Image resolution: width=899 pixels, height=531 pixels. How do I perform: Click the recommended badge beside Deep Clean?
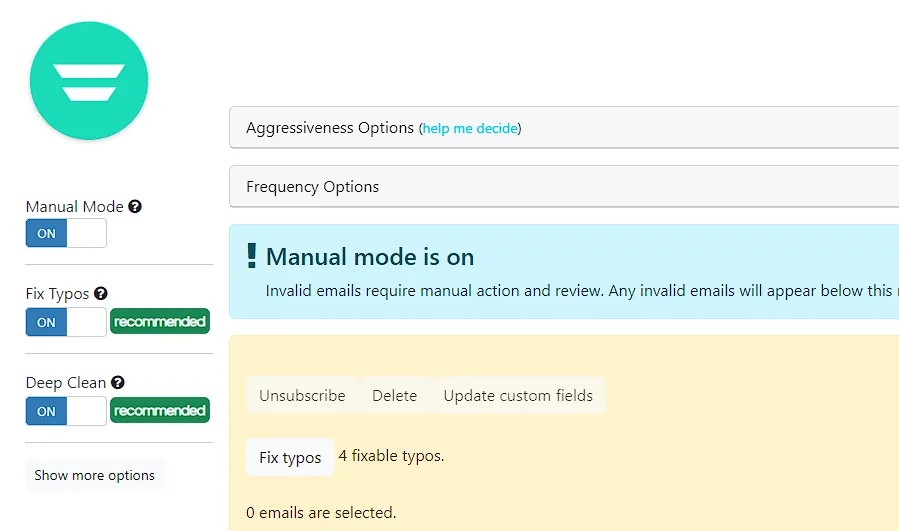pyautogui.click(x=160, y=411)
